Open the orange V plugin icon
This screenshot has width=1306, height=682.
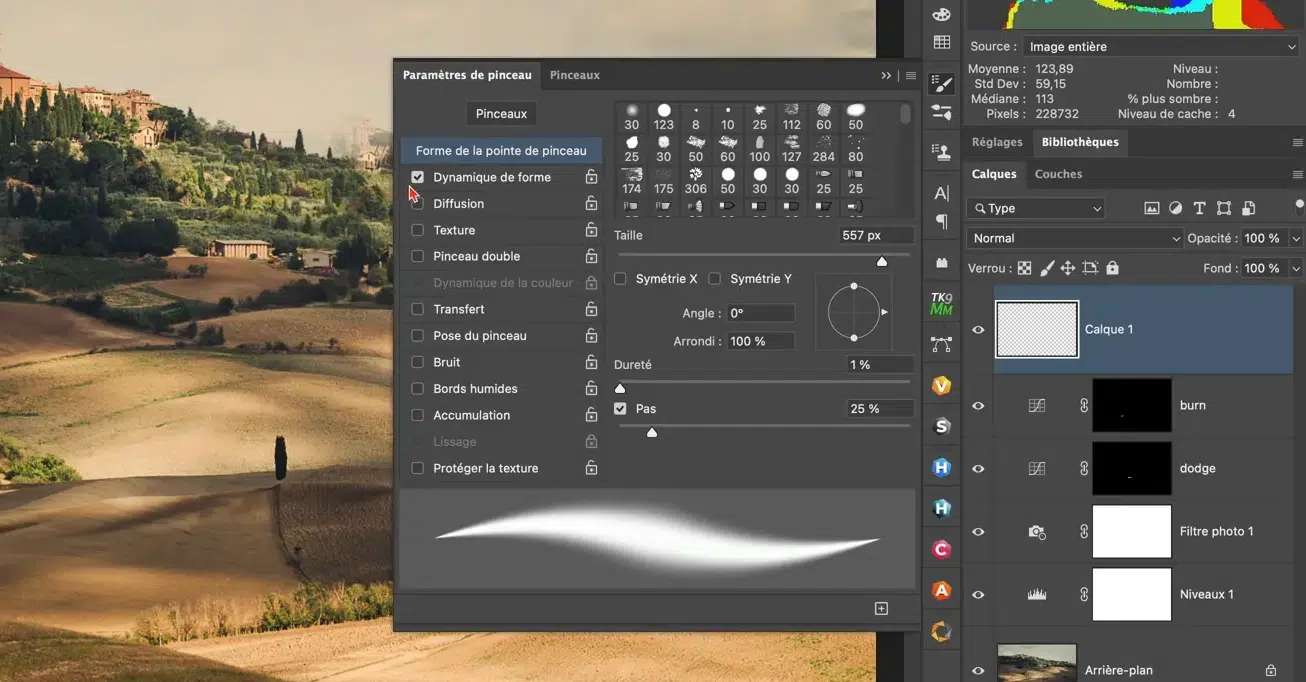pos(941,385)
